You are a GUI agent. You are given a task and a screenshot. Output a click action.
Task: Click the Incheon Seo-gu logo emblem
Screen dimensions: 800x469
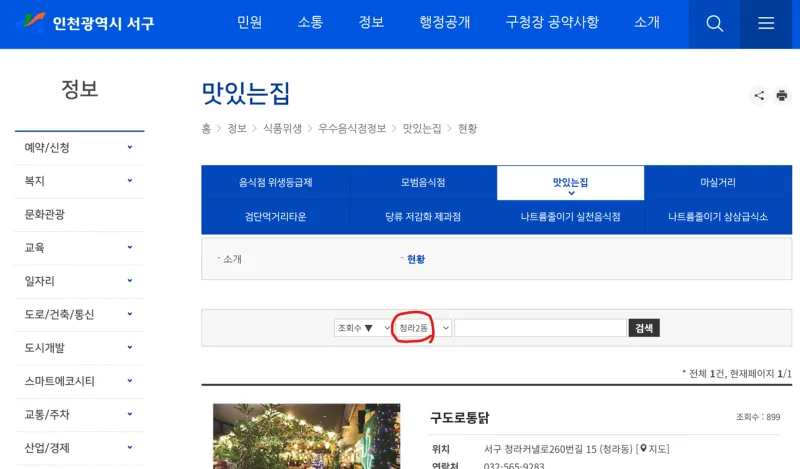33,22
